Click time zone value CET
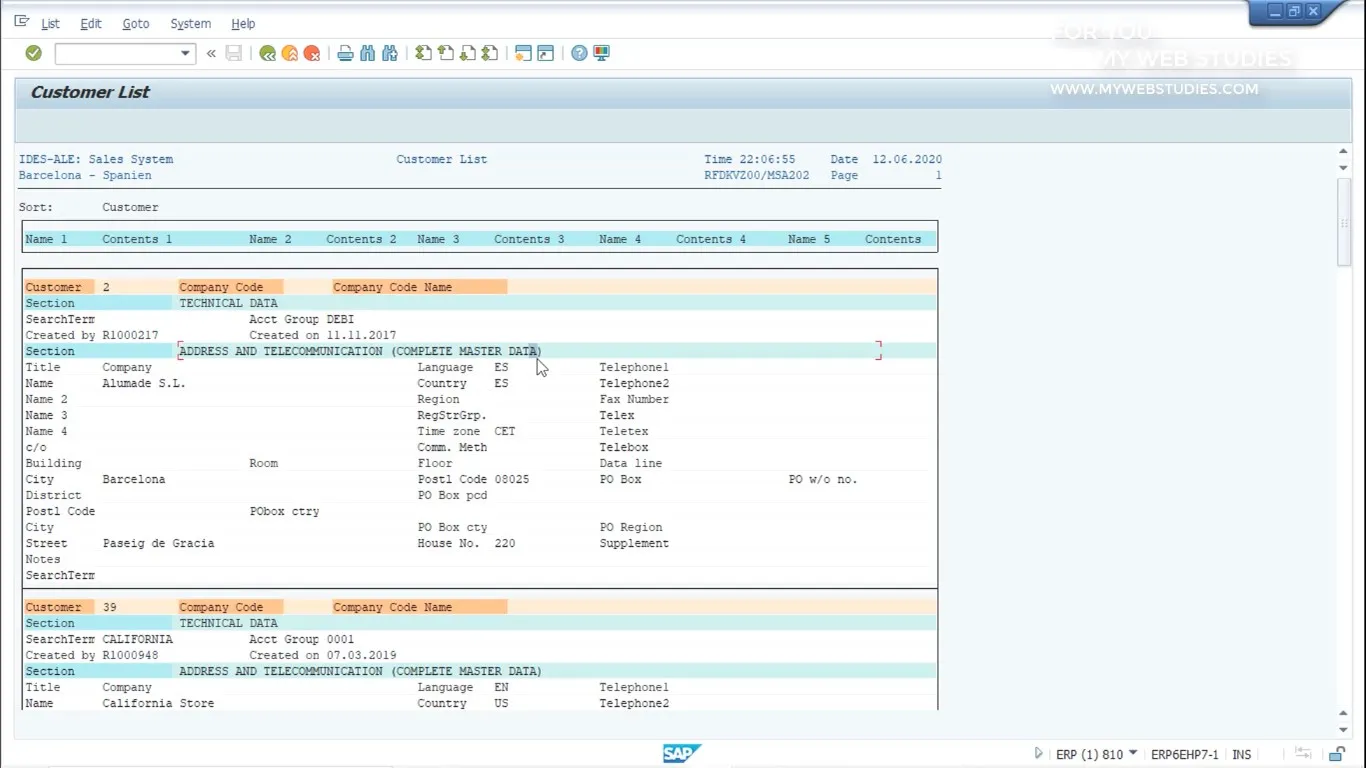The image size is (1366, 768). coord(505,431)
